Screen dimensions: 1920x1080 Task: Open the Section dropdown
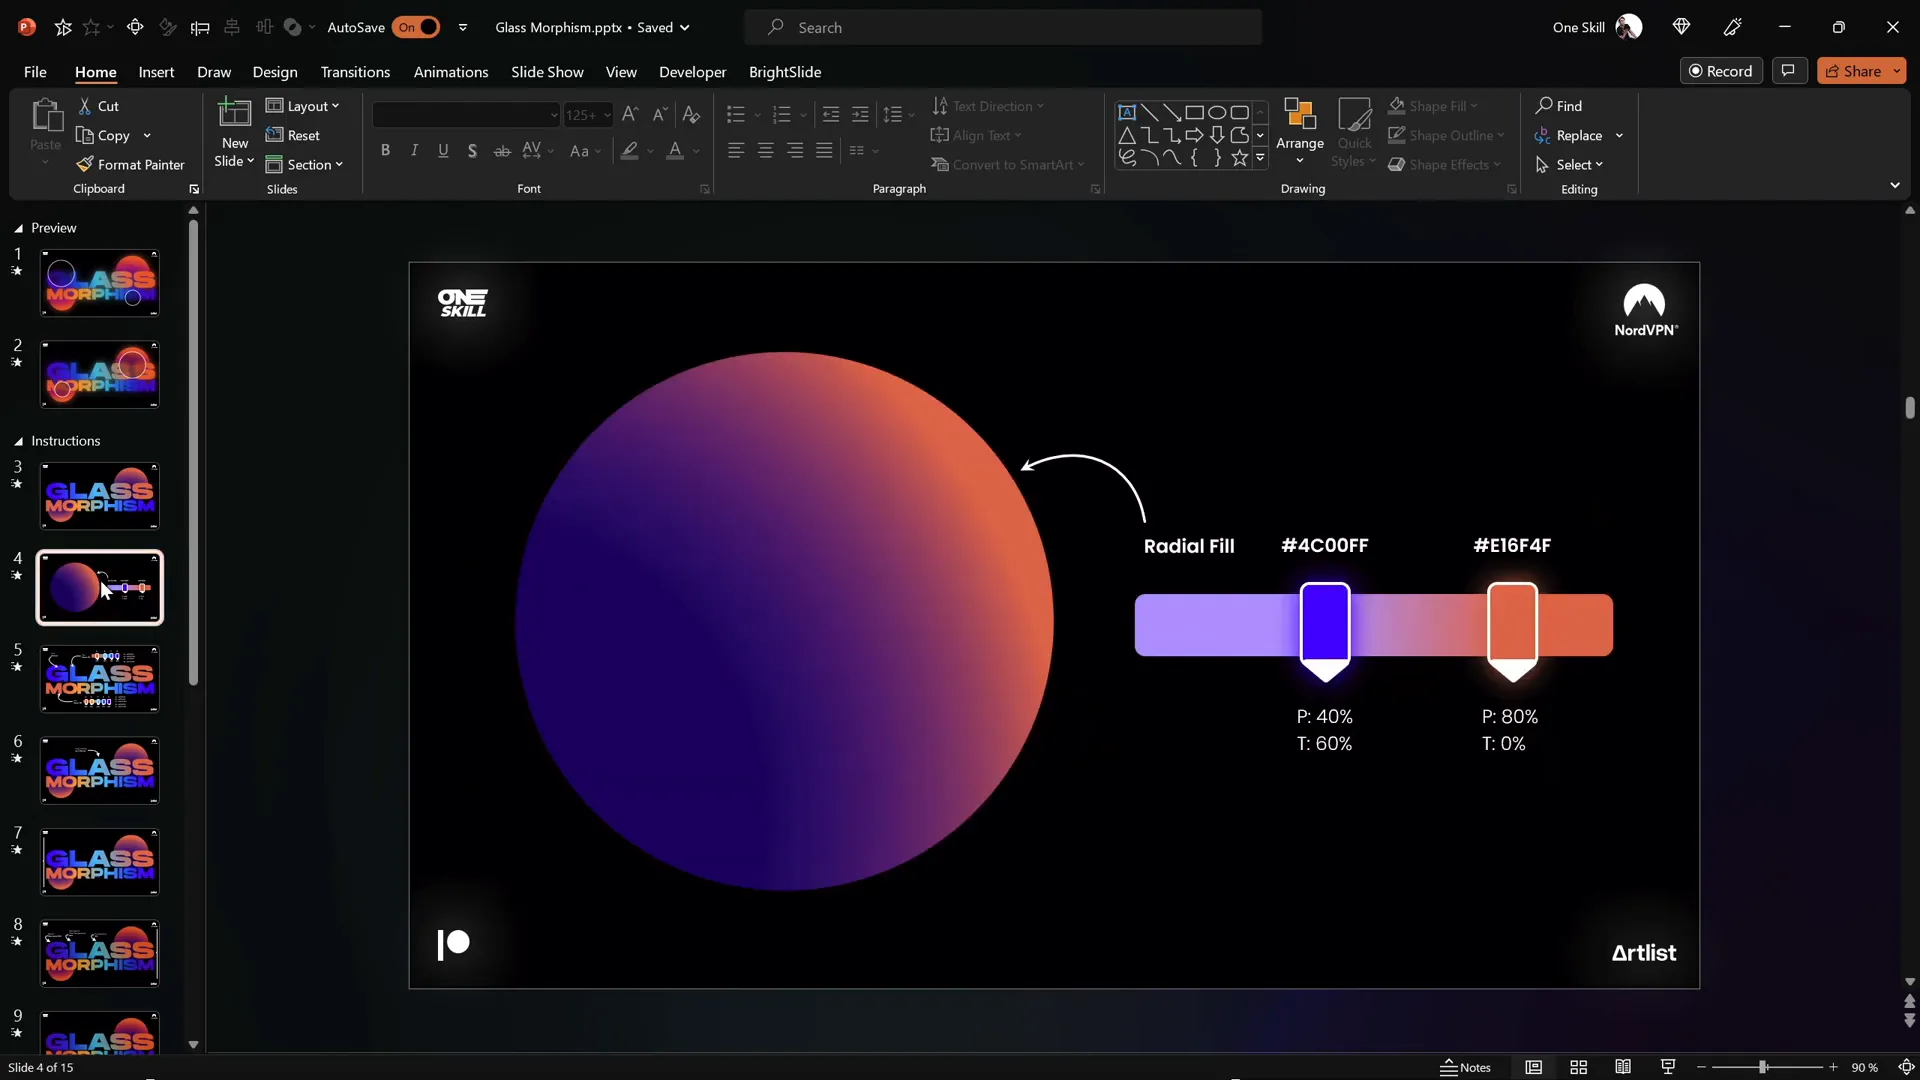coord(305,164)
